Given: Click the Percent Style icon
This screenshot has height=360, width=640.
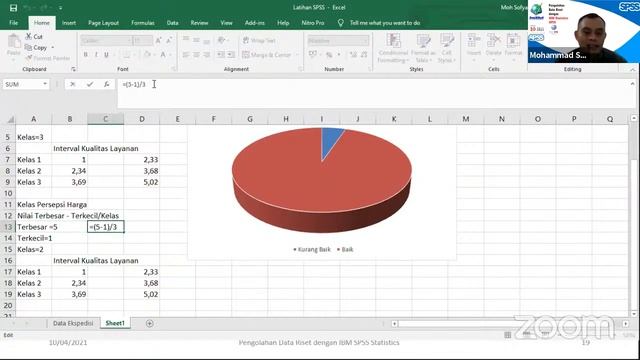Looking at the screenshot, I should [329, 55].
